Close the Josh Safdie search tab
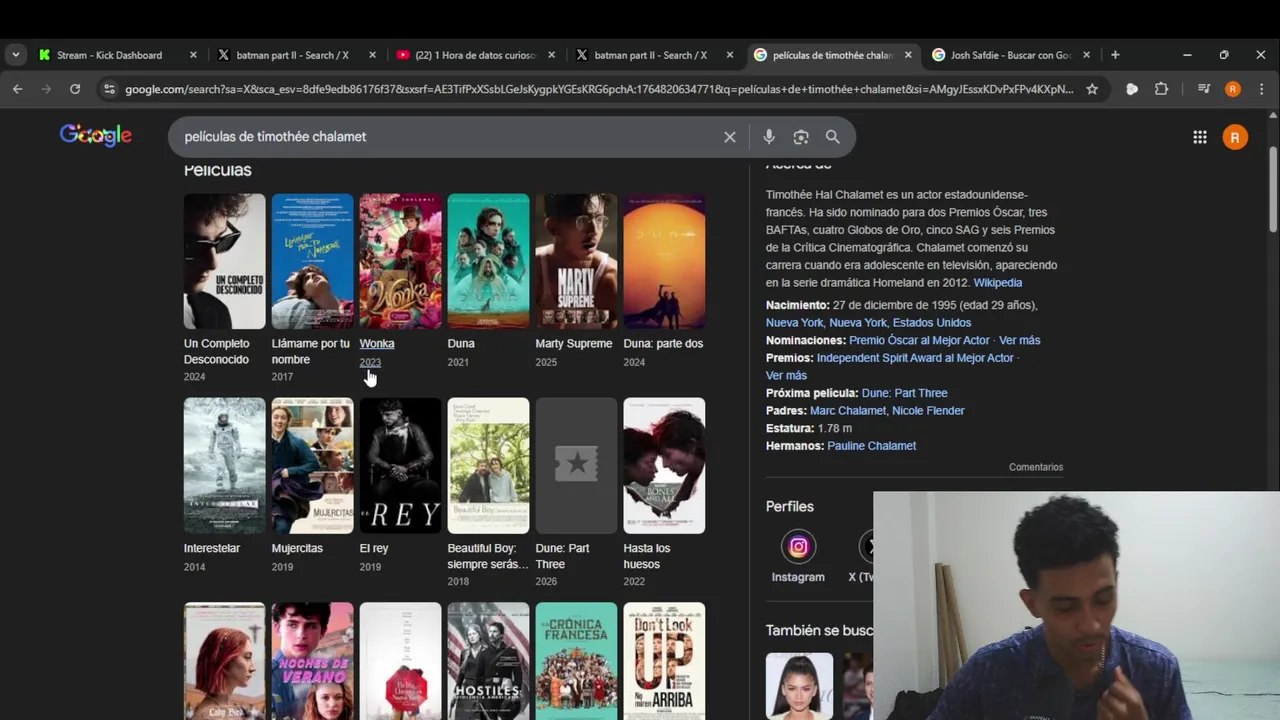Image resolution: width=1280 pixels, height=720 pixels. [1086, 55]
